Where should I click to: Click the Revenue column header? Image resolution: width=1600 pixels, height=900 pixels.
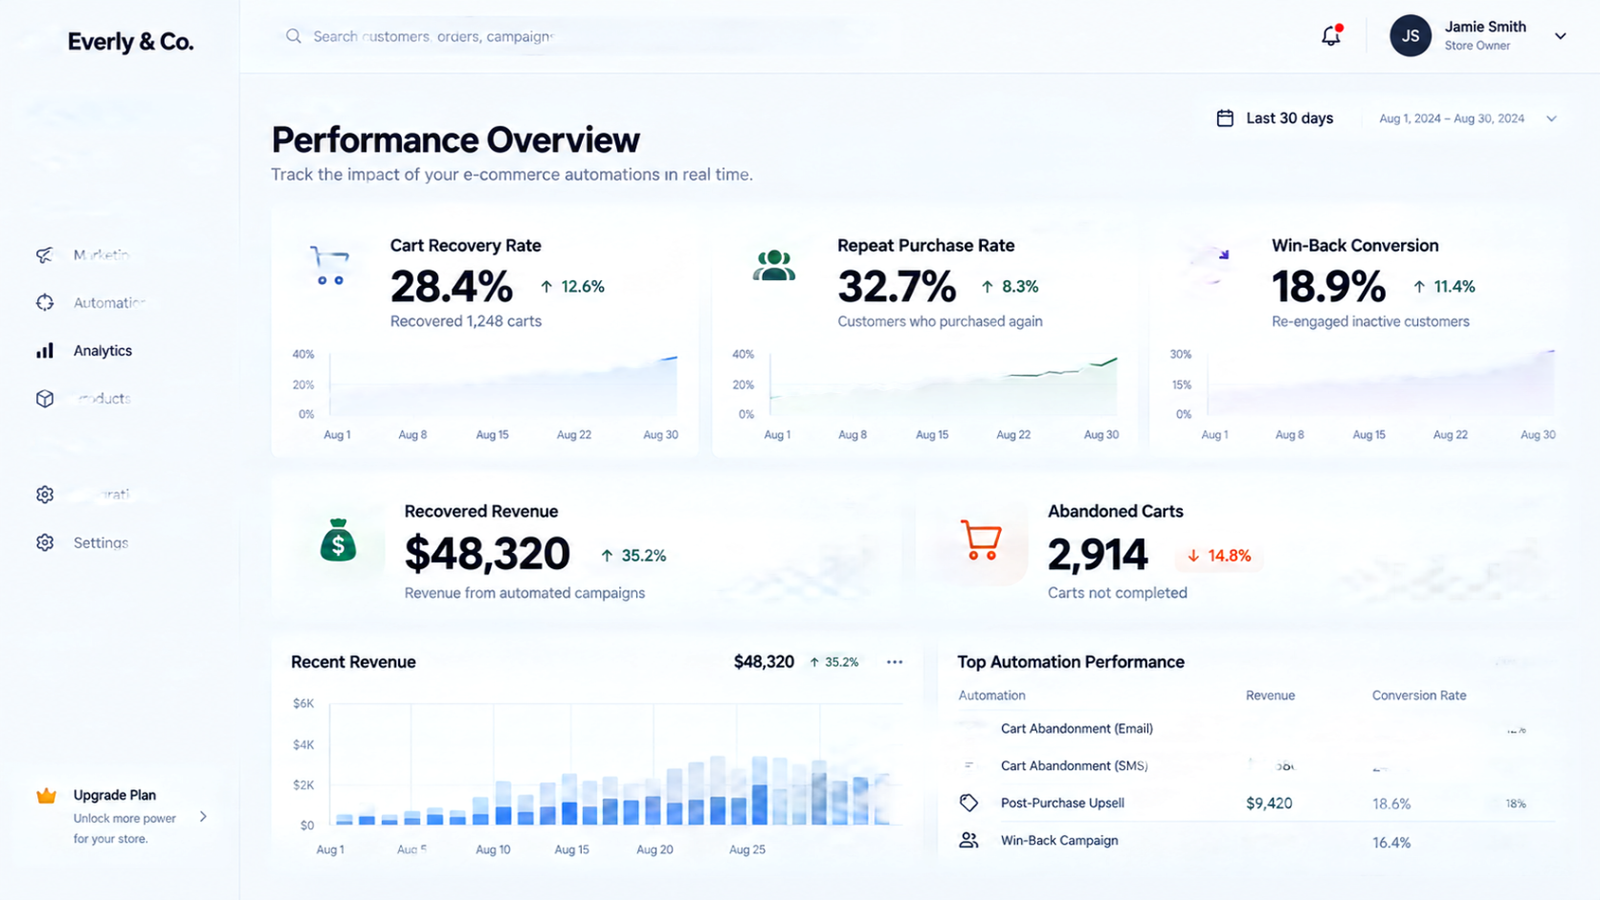(1270, 696)
